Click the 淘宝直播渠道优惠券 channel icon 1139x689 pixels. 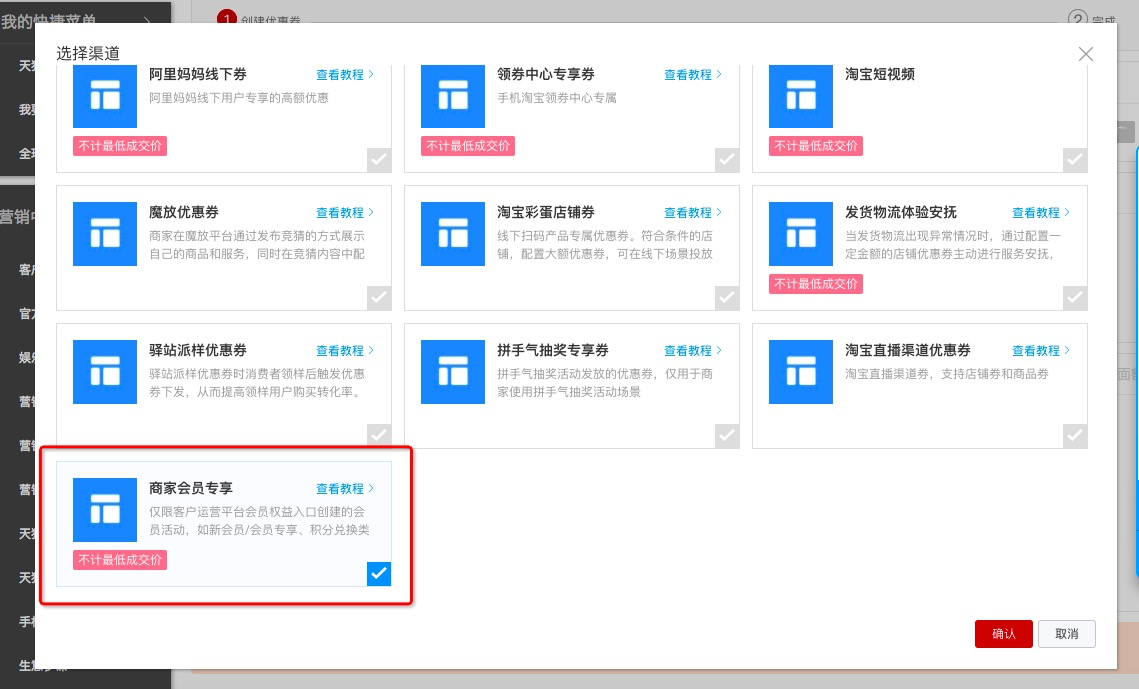[x=800, y=372]
